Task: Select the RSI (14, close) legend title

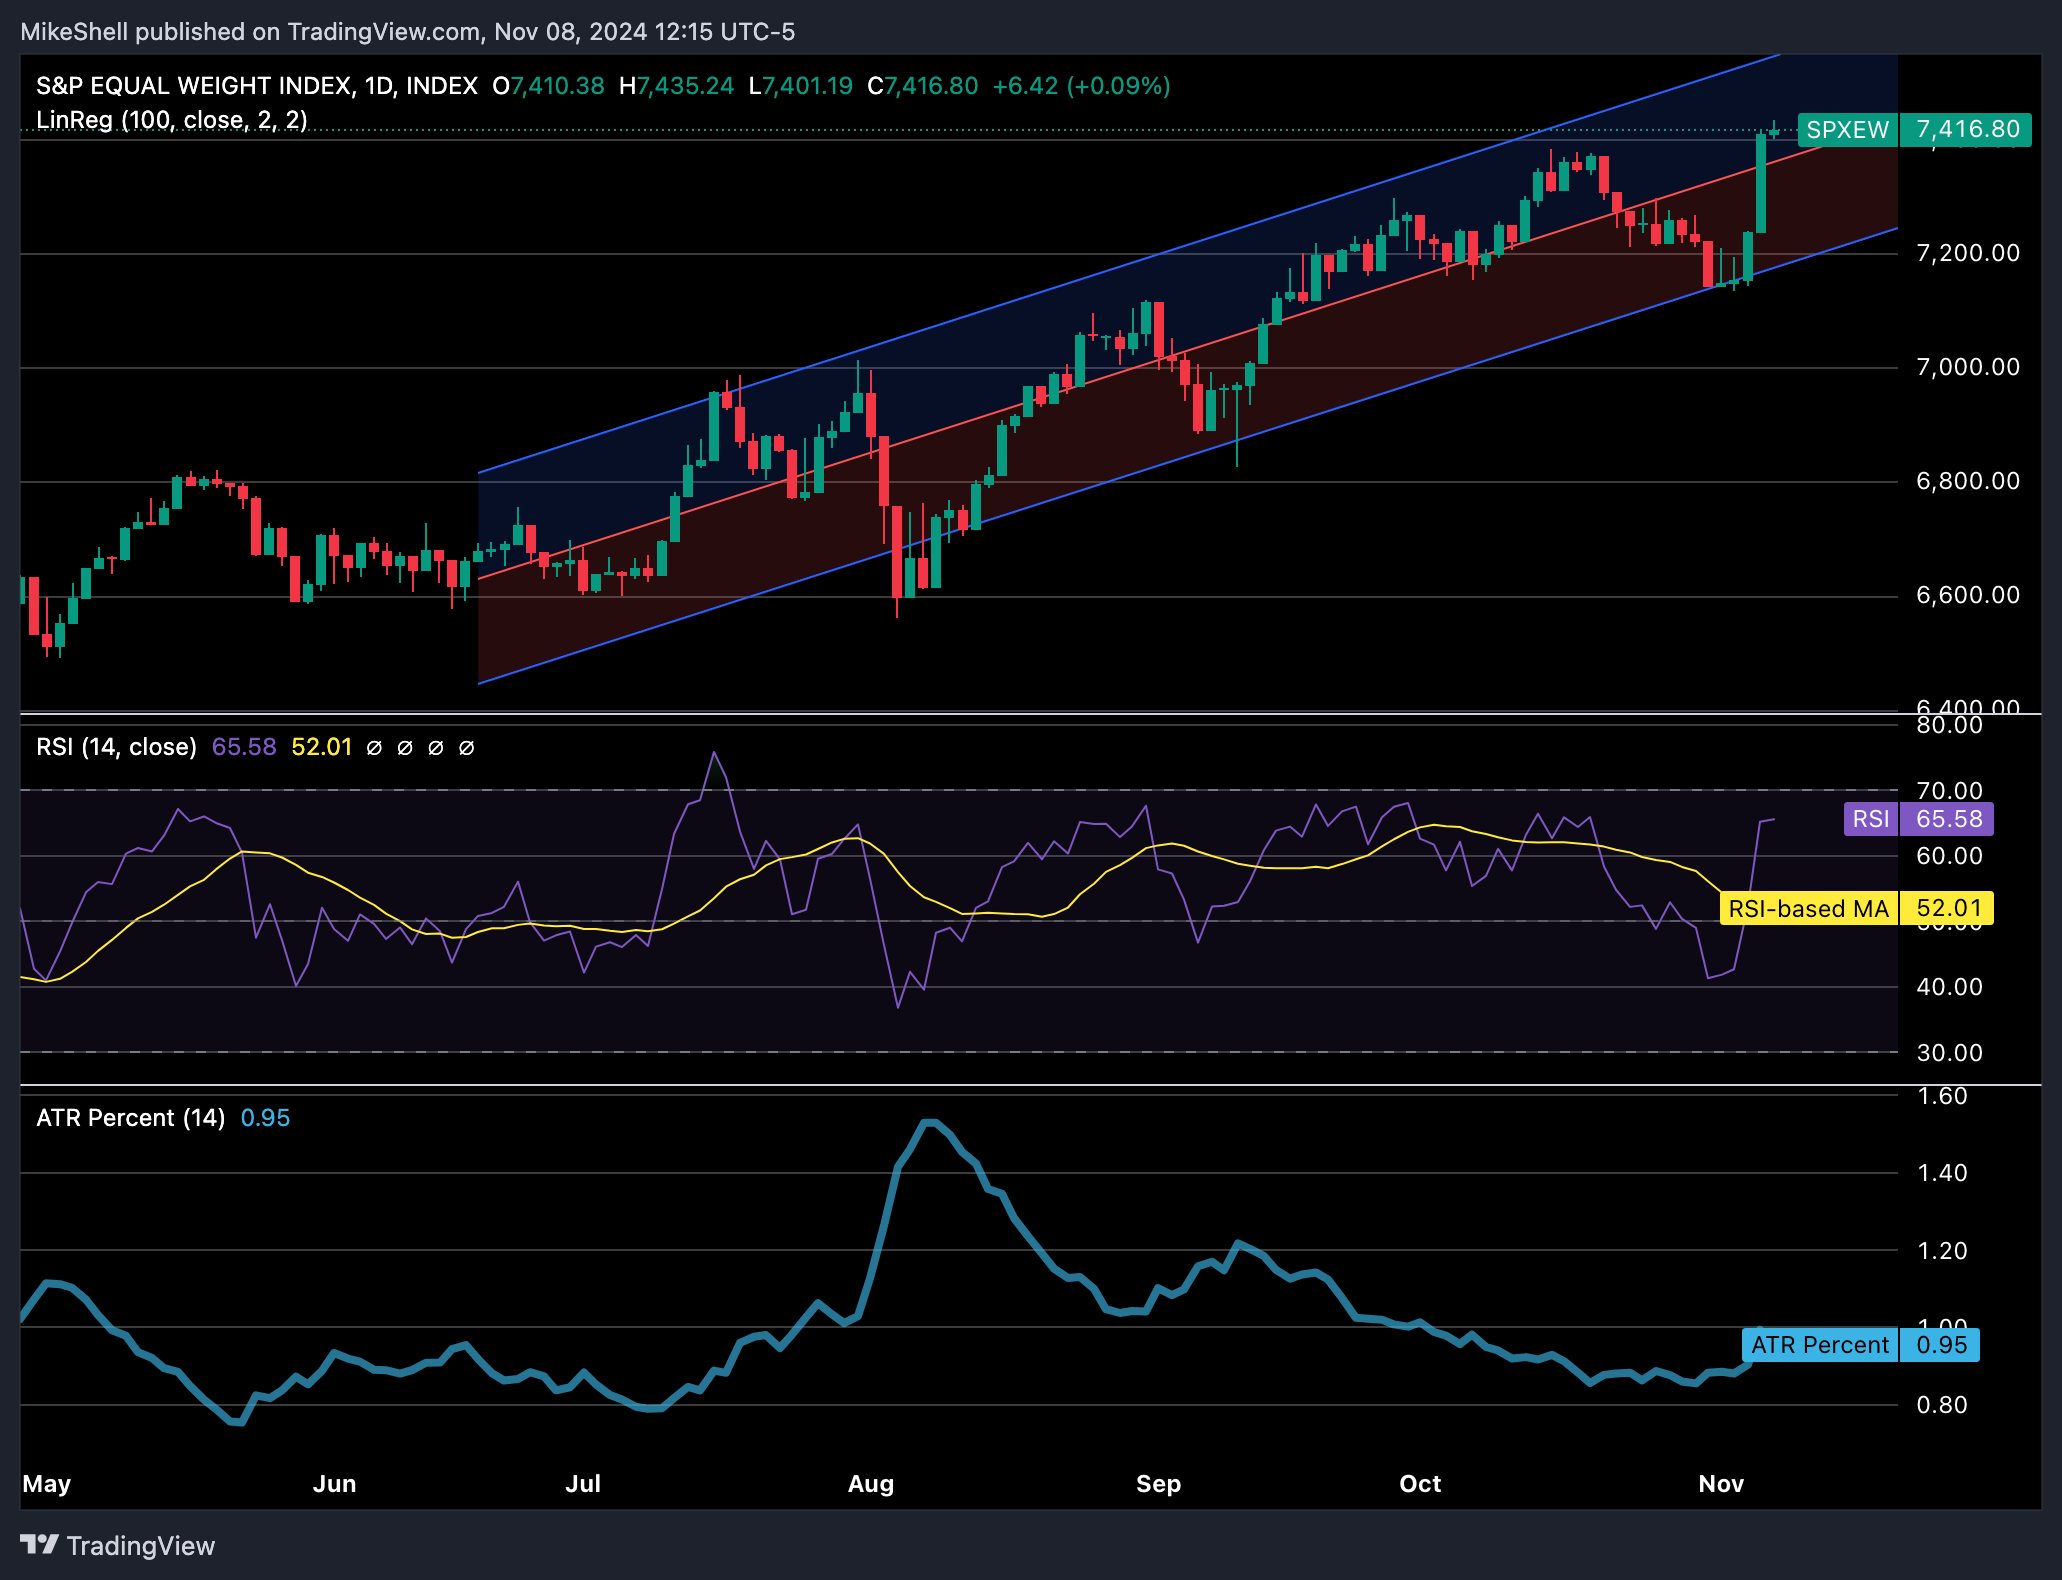Action: 116,747
